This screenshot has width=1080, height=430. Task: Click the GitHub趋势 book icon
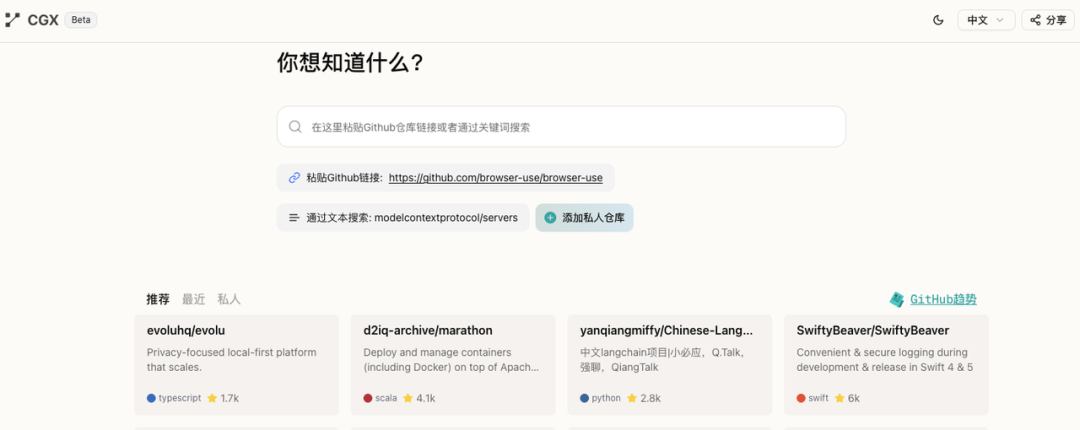click(897, 299)
